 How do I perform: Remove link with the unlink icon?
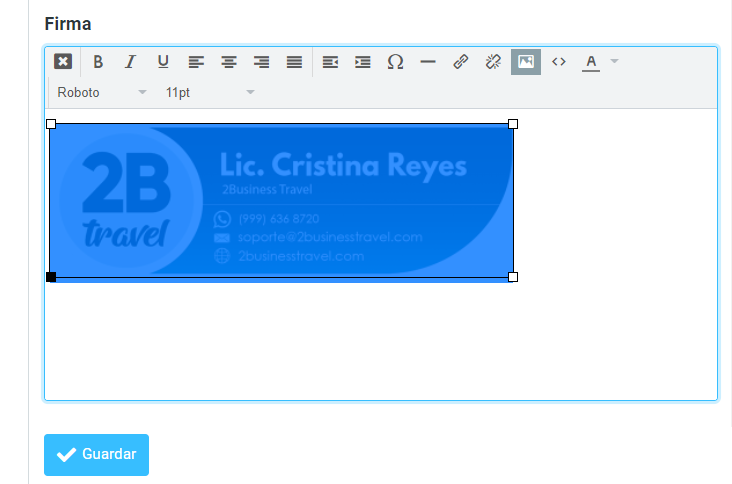[x=493, y=62]
